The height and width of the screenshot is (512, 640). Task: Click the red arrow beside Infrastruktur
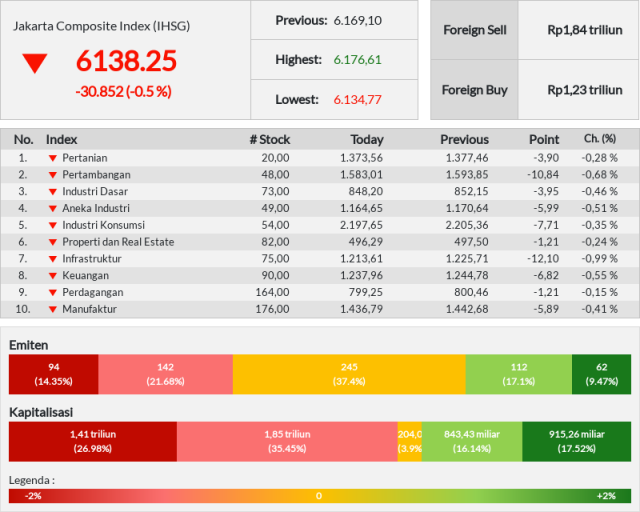[x=53, y=259]
